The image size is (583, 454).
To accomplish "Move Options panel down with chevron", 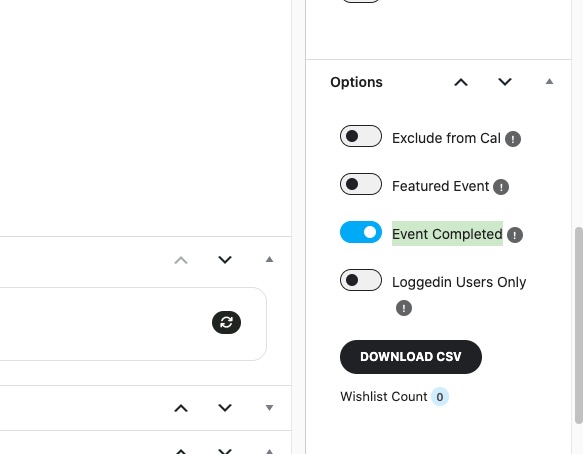I will 505,82.
